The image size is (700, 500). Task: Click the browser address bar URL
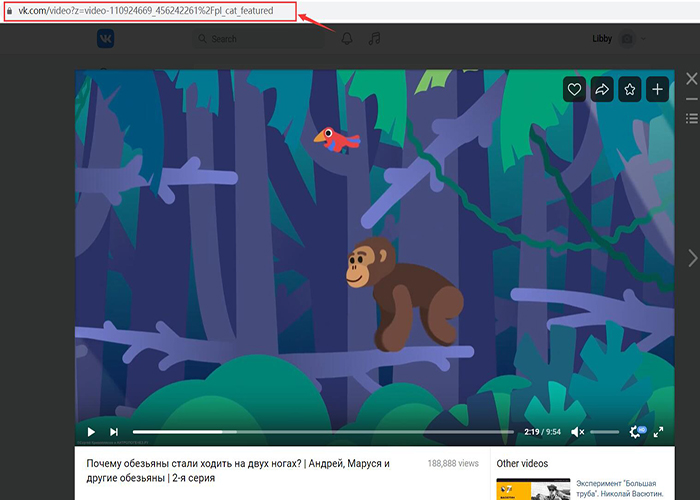point(146,11)
